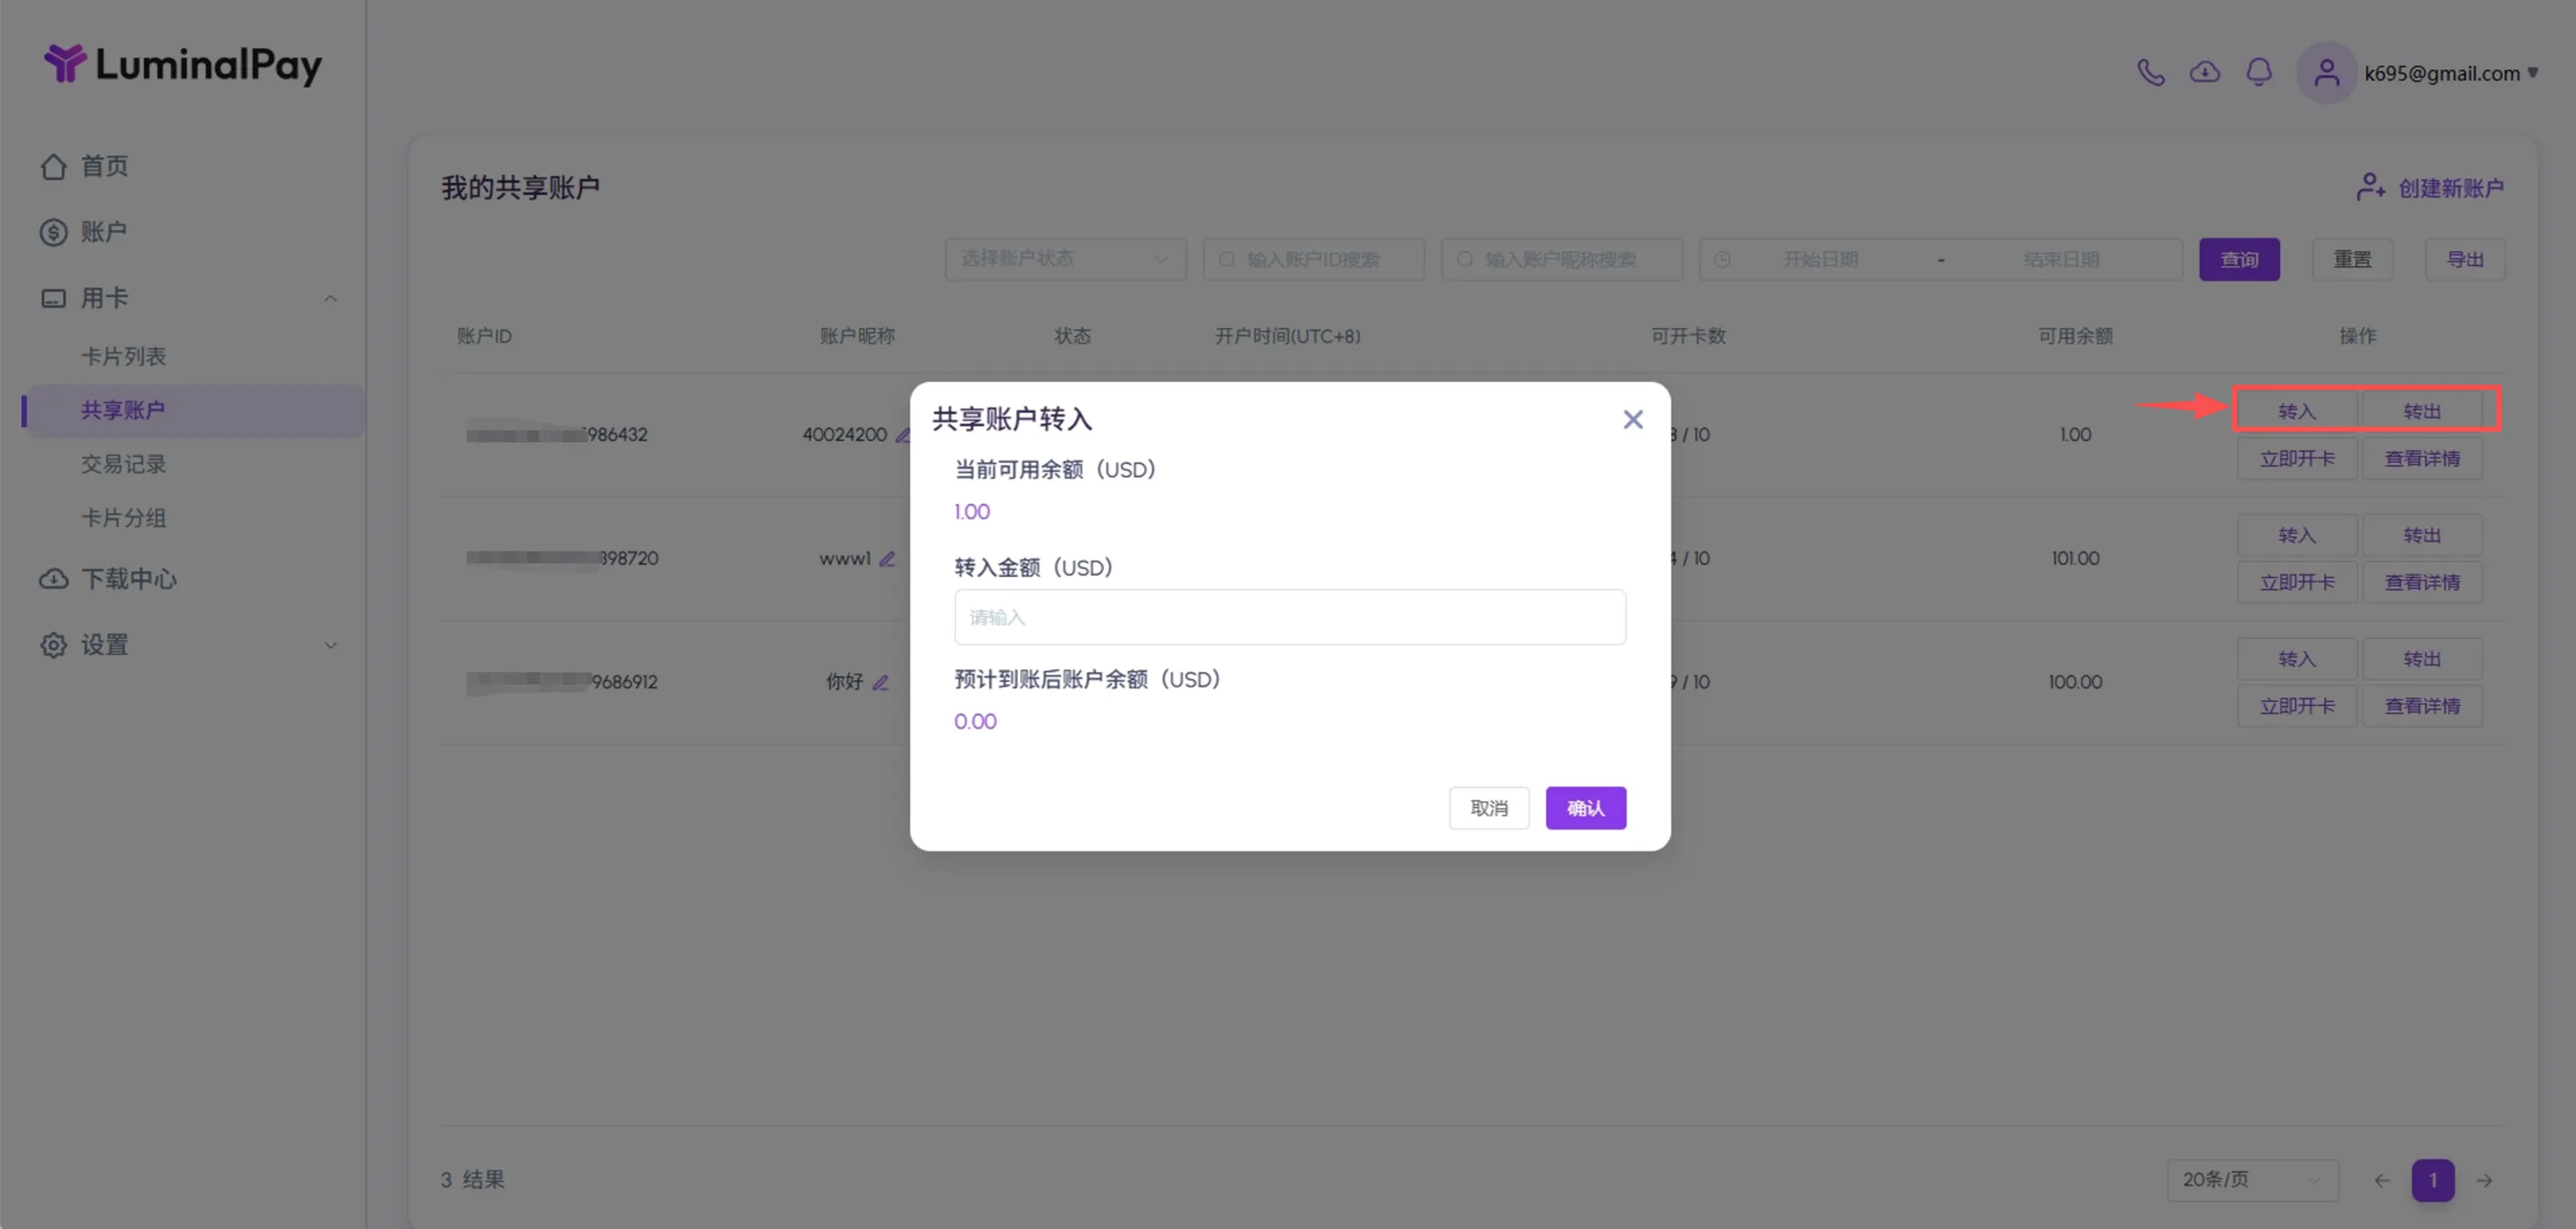The image size is (2576, 1229).
Task: Click the 开始日期 date field
Action: click(x=1819, y=259)
